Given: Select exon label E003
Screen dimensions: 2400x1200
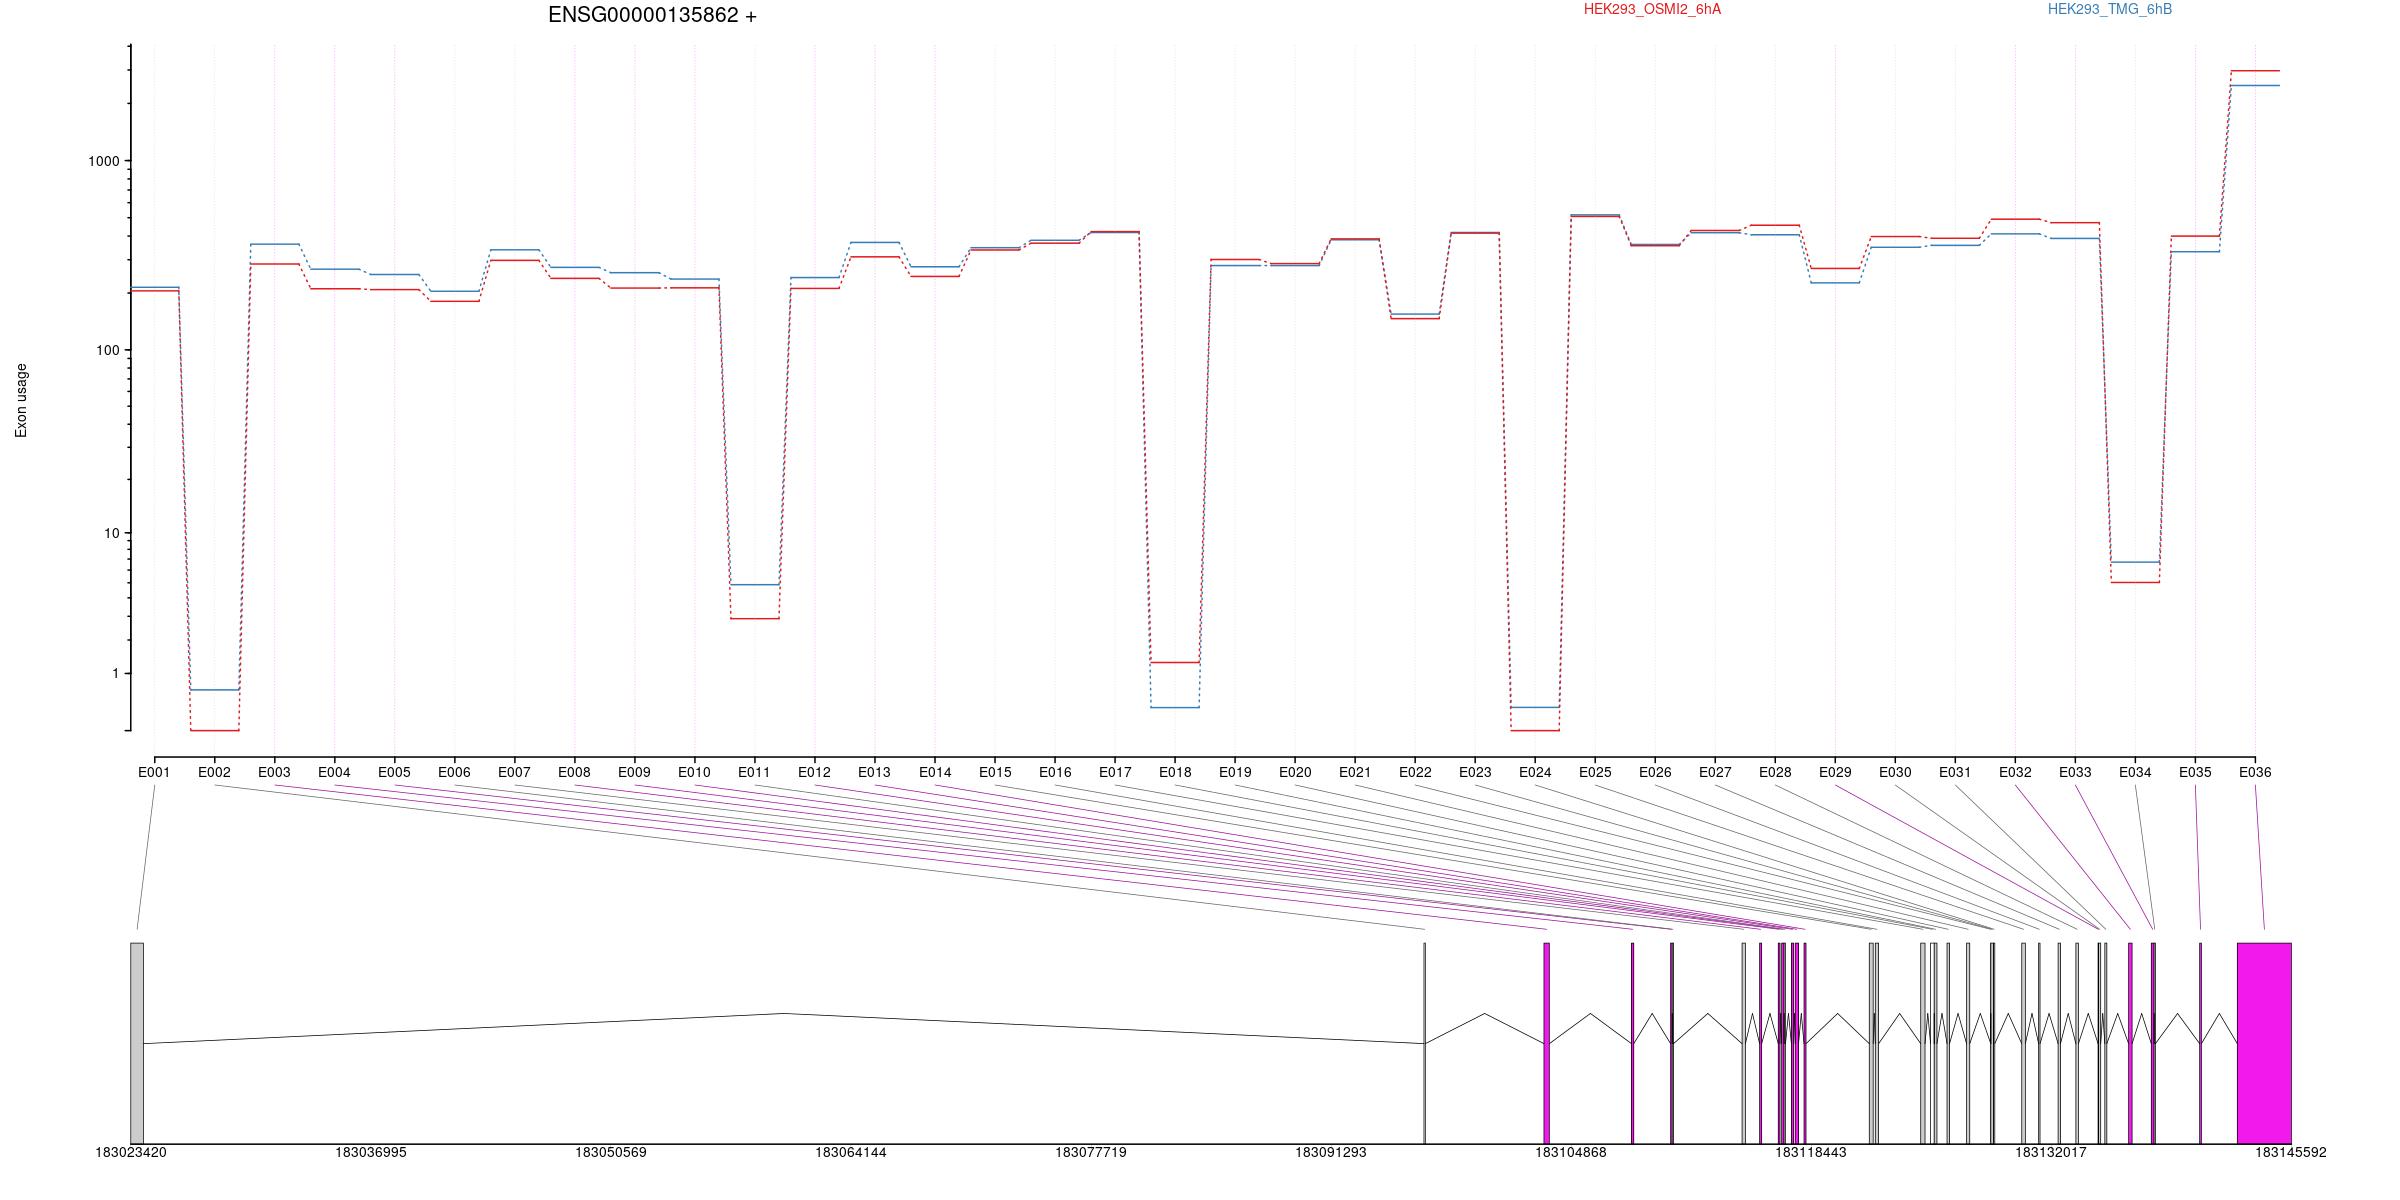Looking at the screenshot, I should tap(274, 772).
